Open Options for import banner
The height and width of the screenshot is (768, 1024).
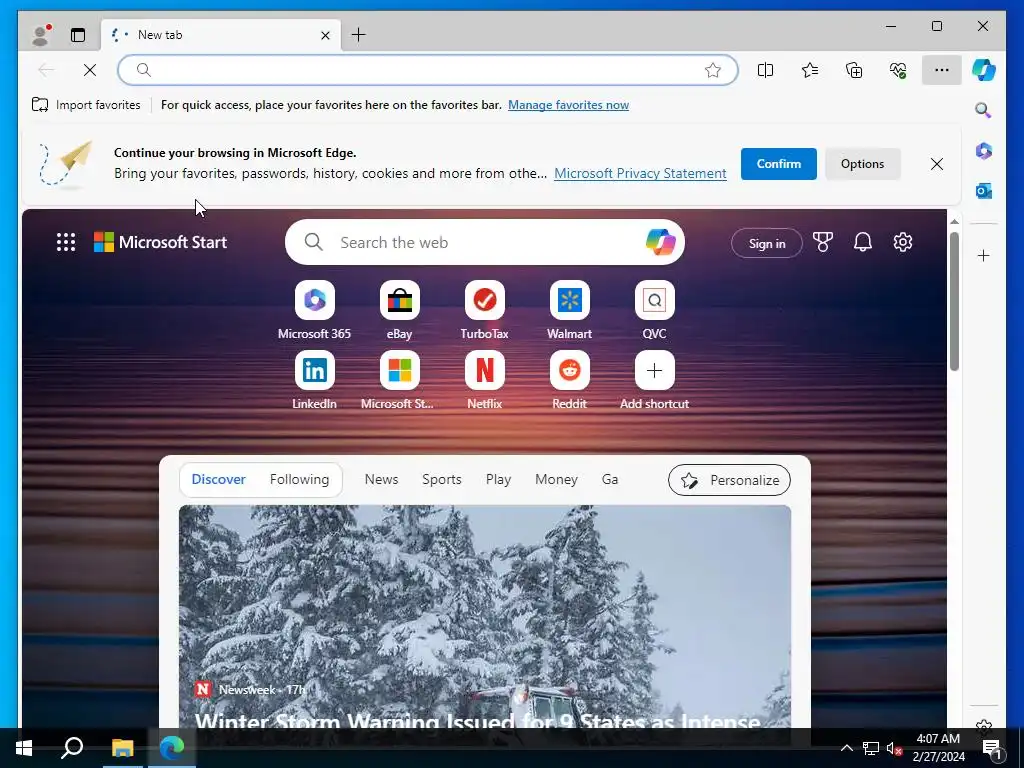point(862,164)
